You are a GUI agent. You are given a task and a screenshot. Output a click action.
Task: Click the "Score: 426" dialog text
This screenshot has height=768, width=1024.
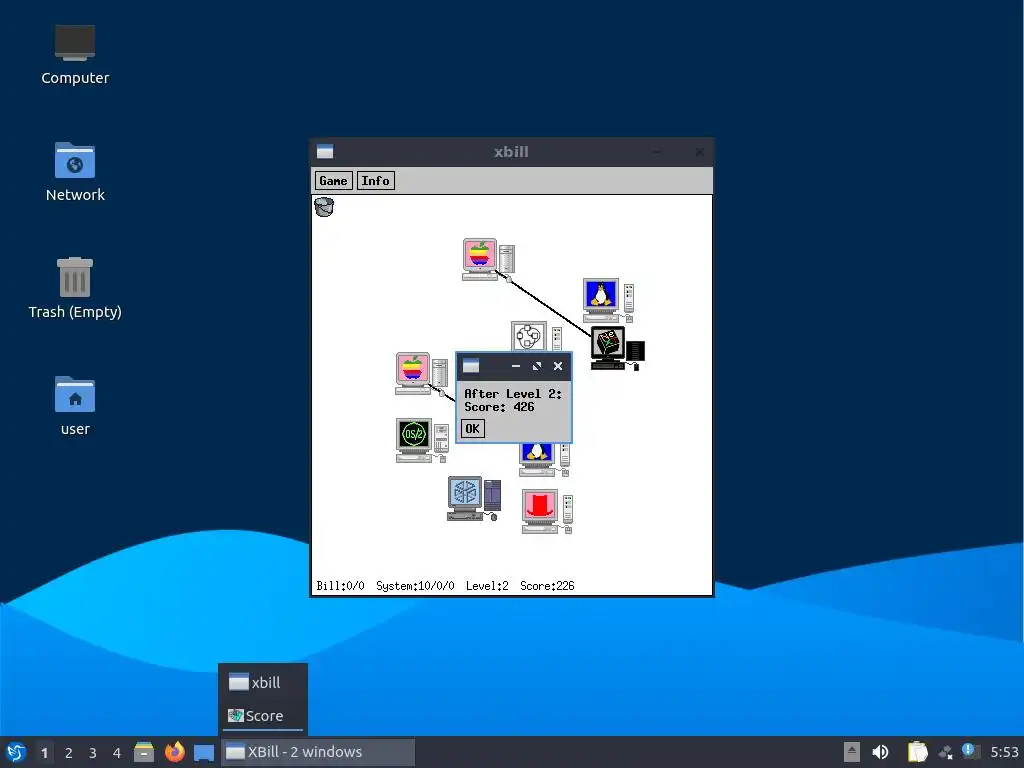pos(499,407)
